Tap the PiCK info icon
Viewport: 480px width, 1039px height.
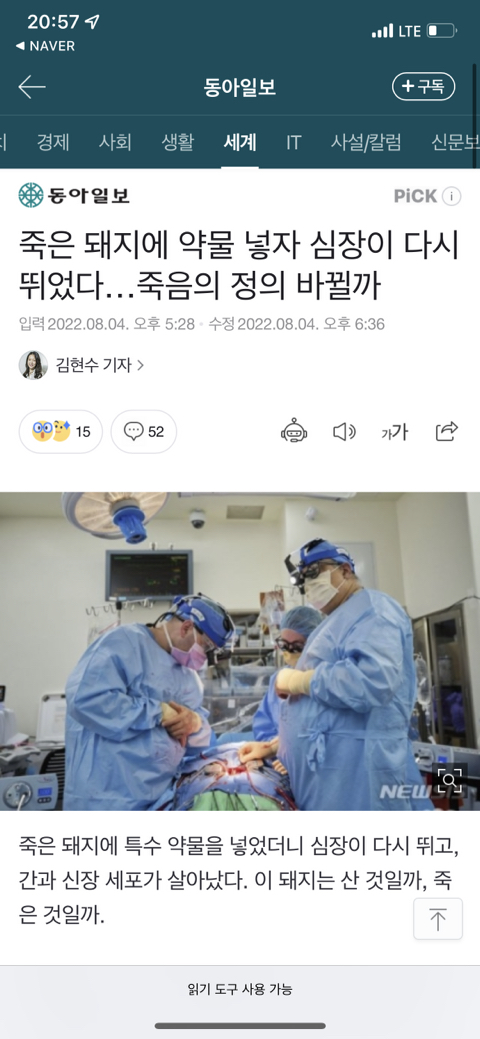click(x=451, y=196)
